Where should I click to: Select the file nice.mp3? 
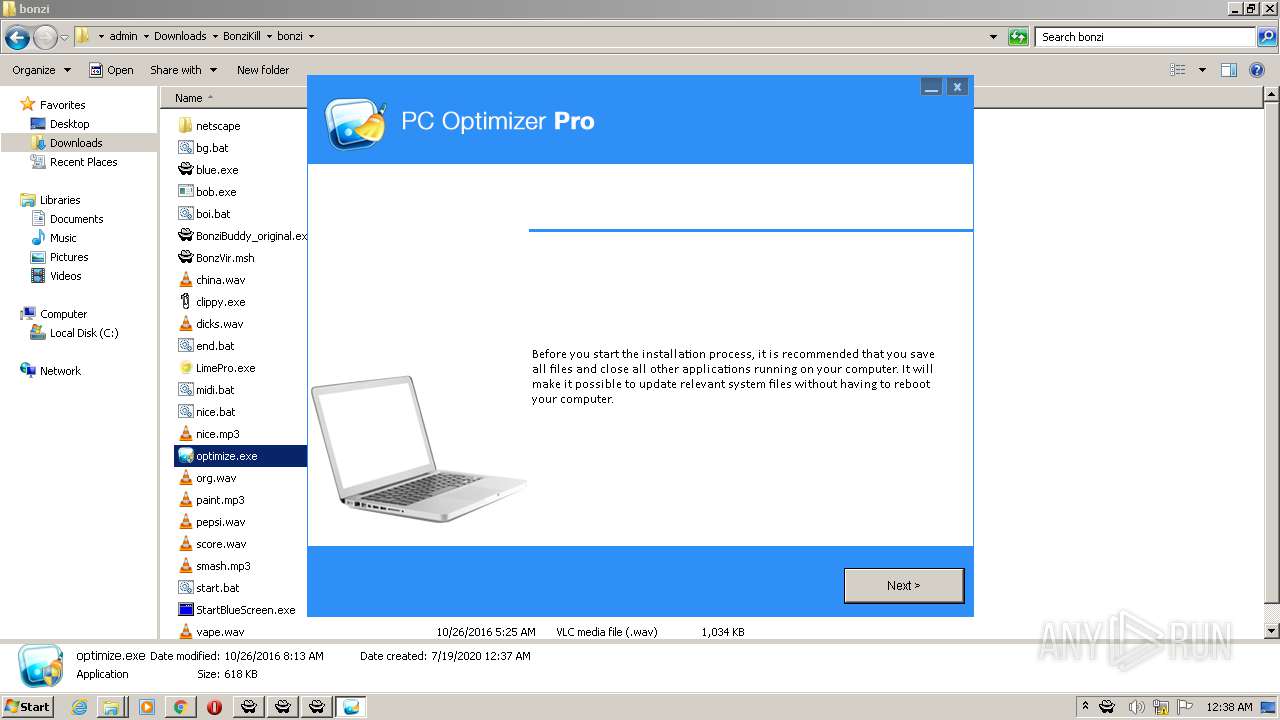point(218,434)
